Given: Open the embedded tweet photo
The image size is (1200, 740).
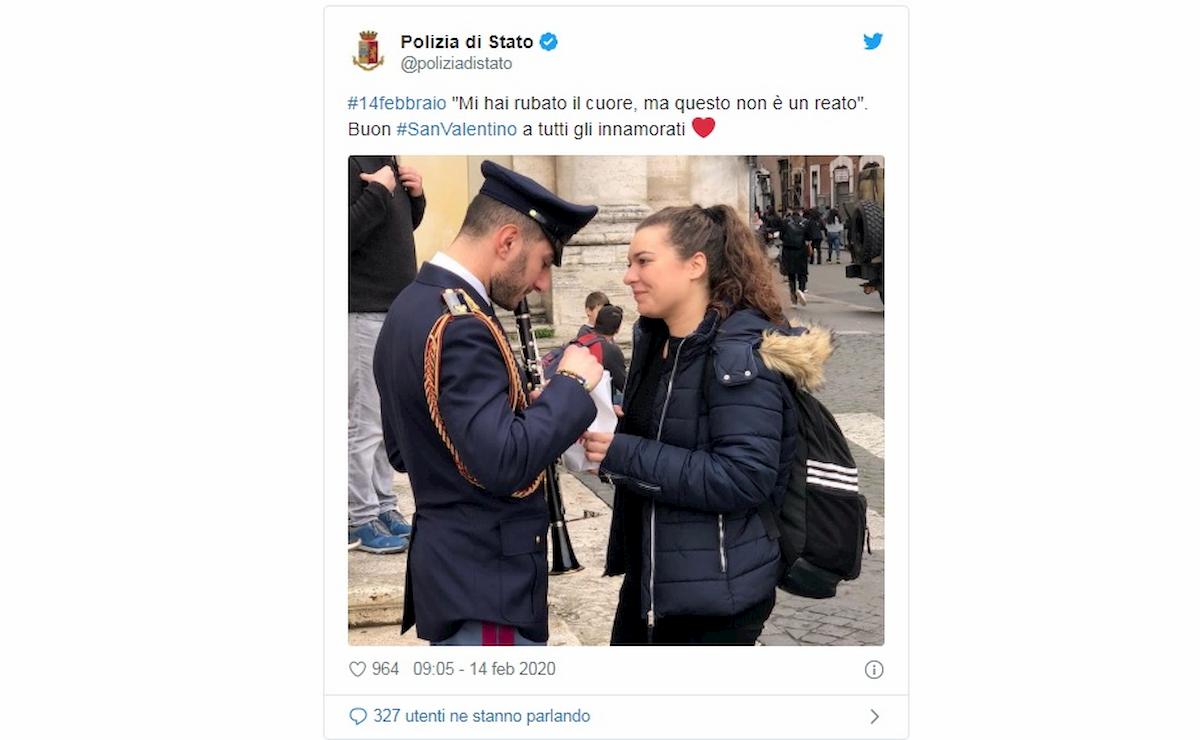Looking at the screenshot, I should (x=616, y=400).
